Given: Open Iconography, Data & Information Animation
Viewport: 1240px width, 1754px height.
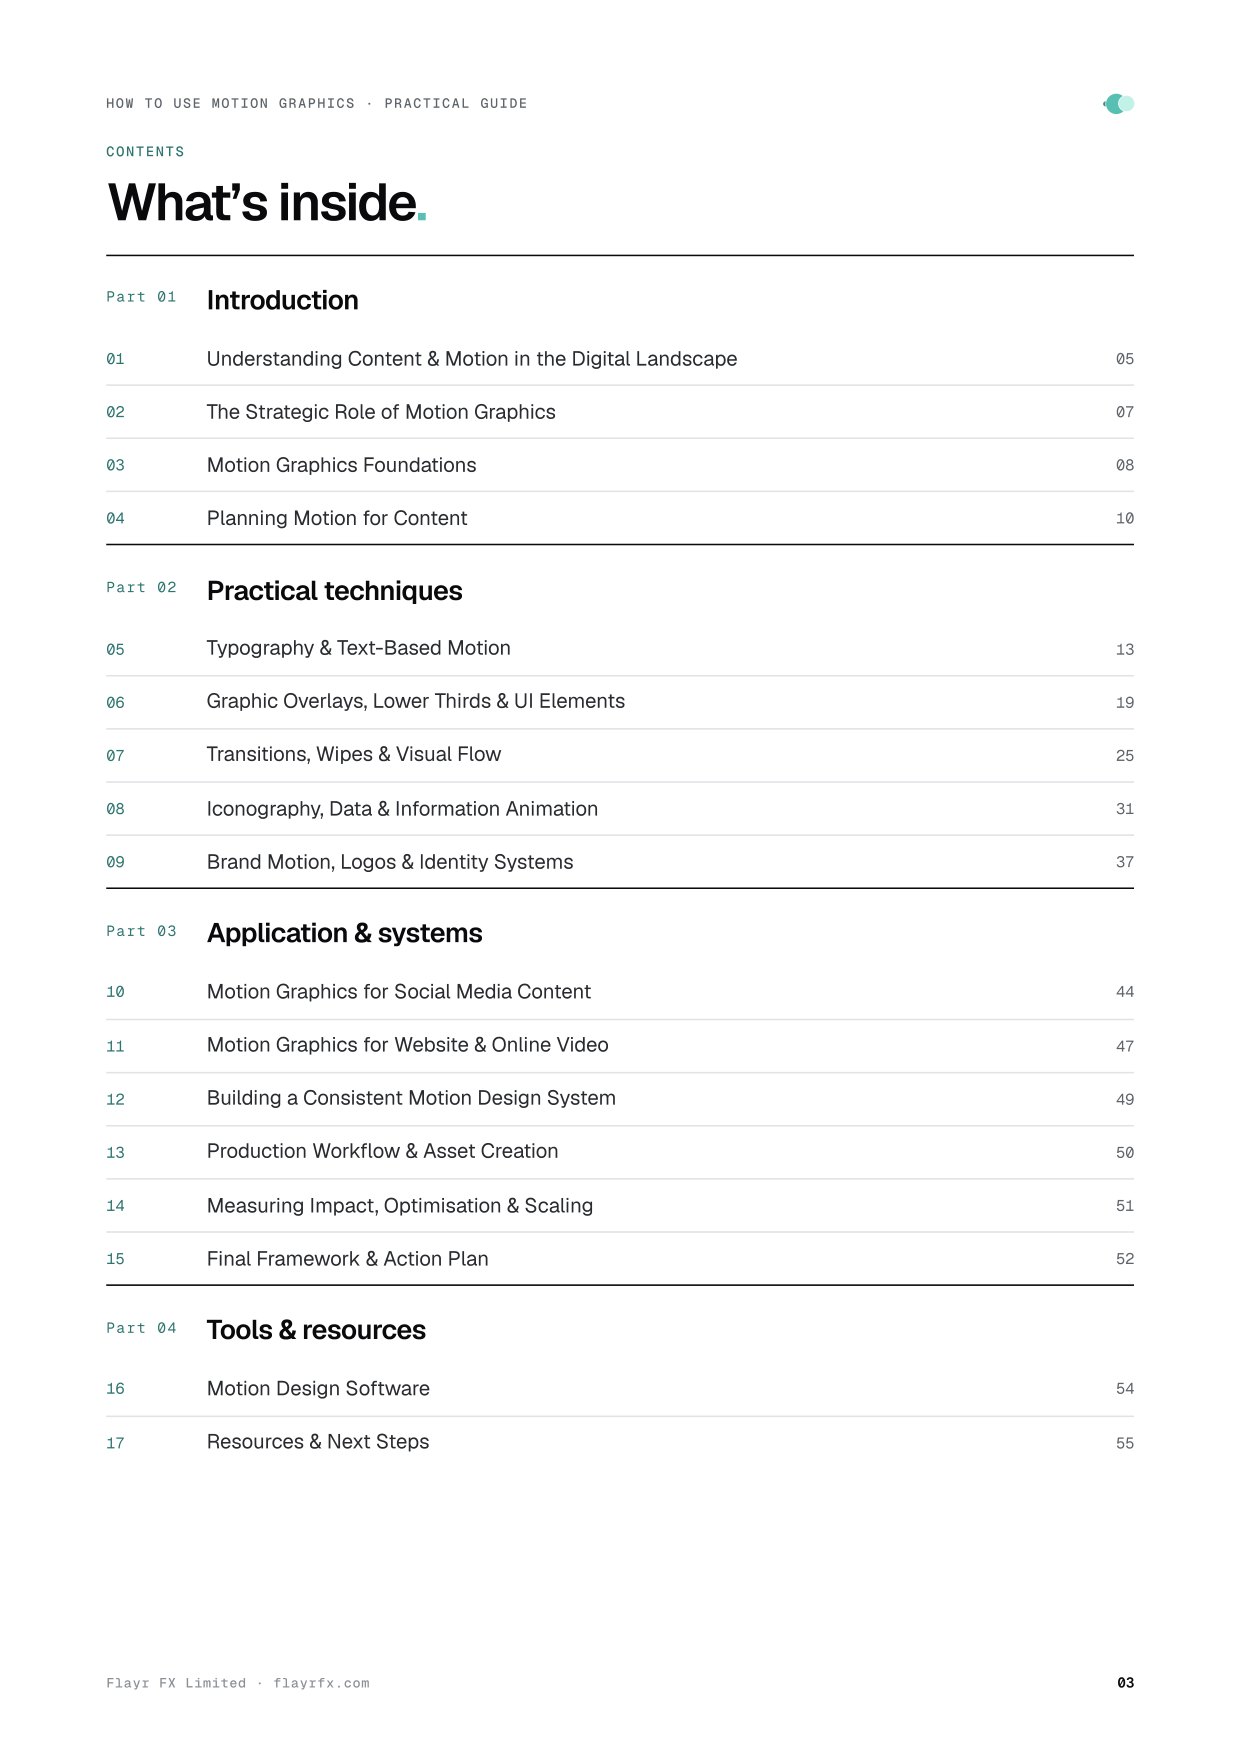Looking at the screenshot, I should point(620,809).
